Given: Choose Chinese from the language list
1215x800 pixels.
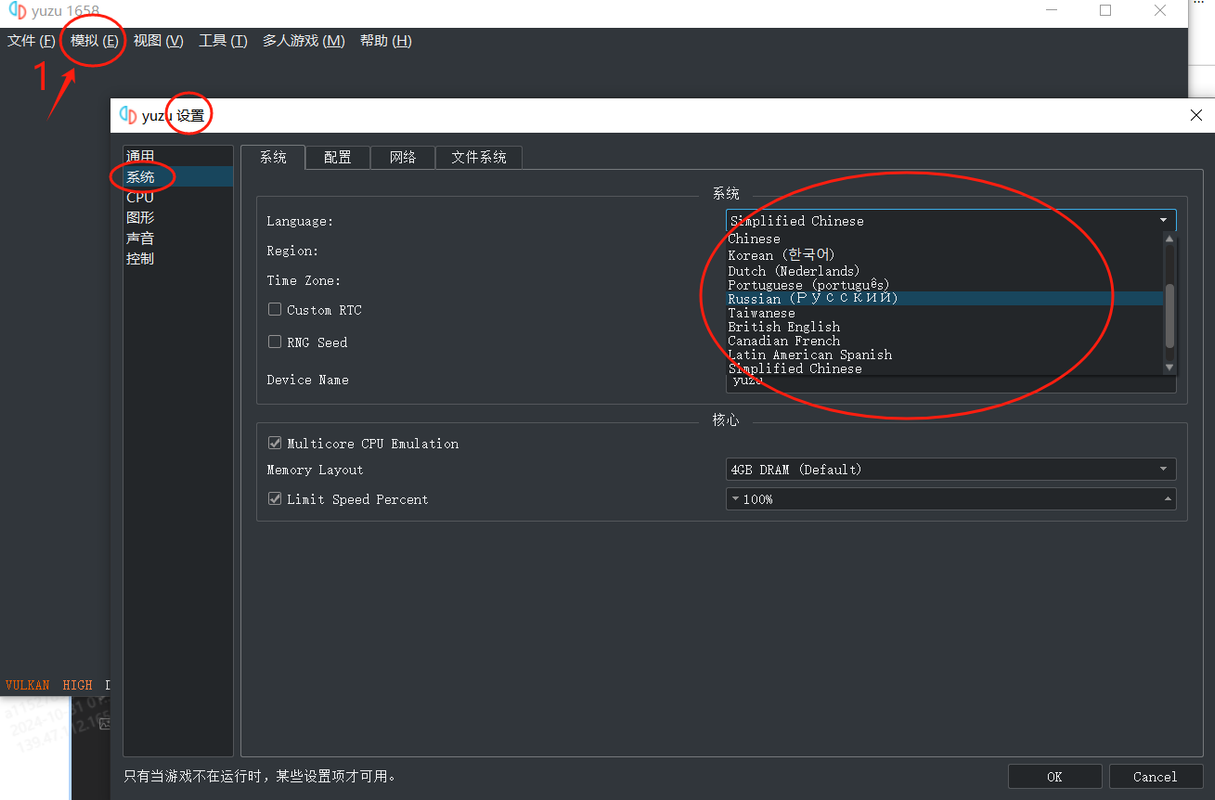Looking at the screenshot, I should 945,239.
